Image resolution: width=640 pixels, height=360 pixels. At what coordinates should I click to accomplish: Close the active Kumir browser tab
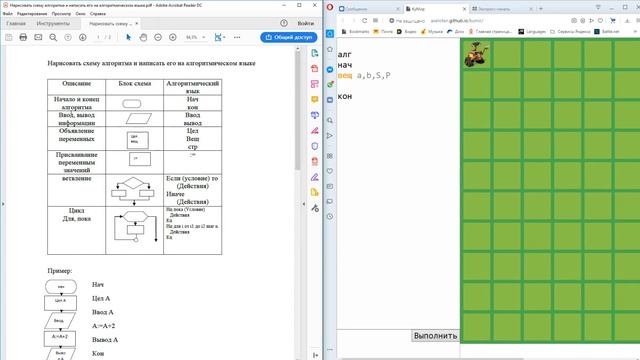tap(464, 9)
